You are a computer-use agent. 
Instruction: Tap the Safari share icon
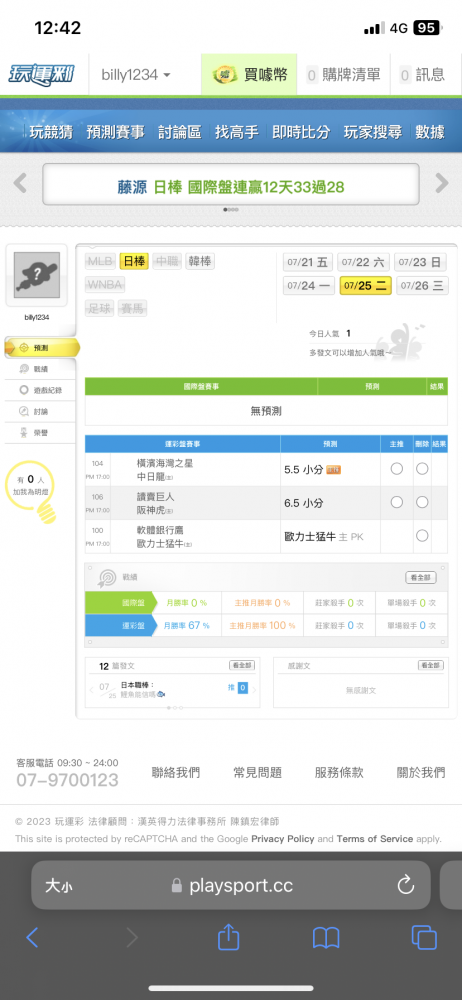[228, 937]
